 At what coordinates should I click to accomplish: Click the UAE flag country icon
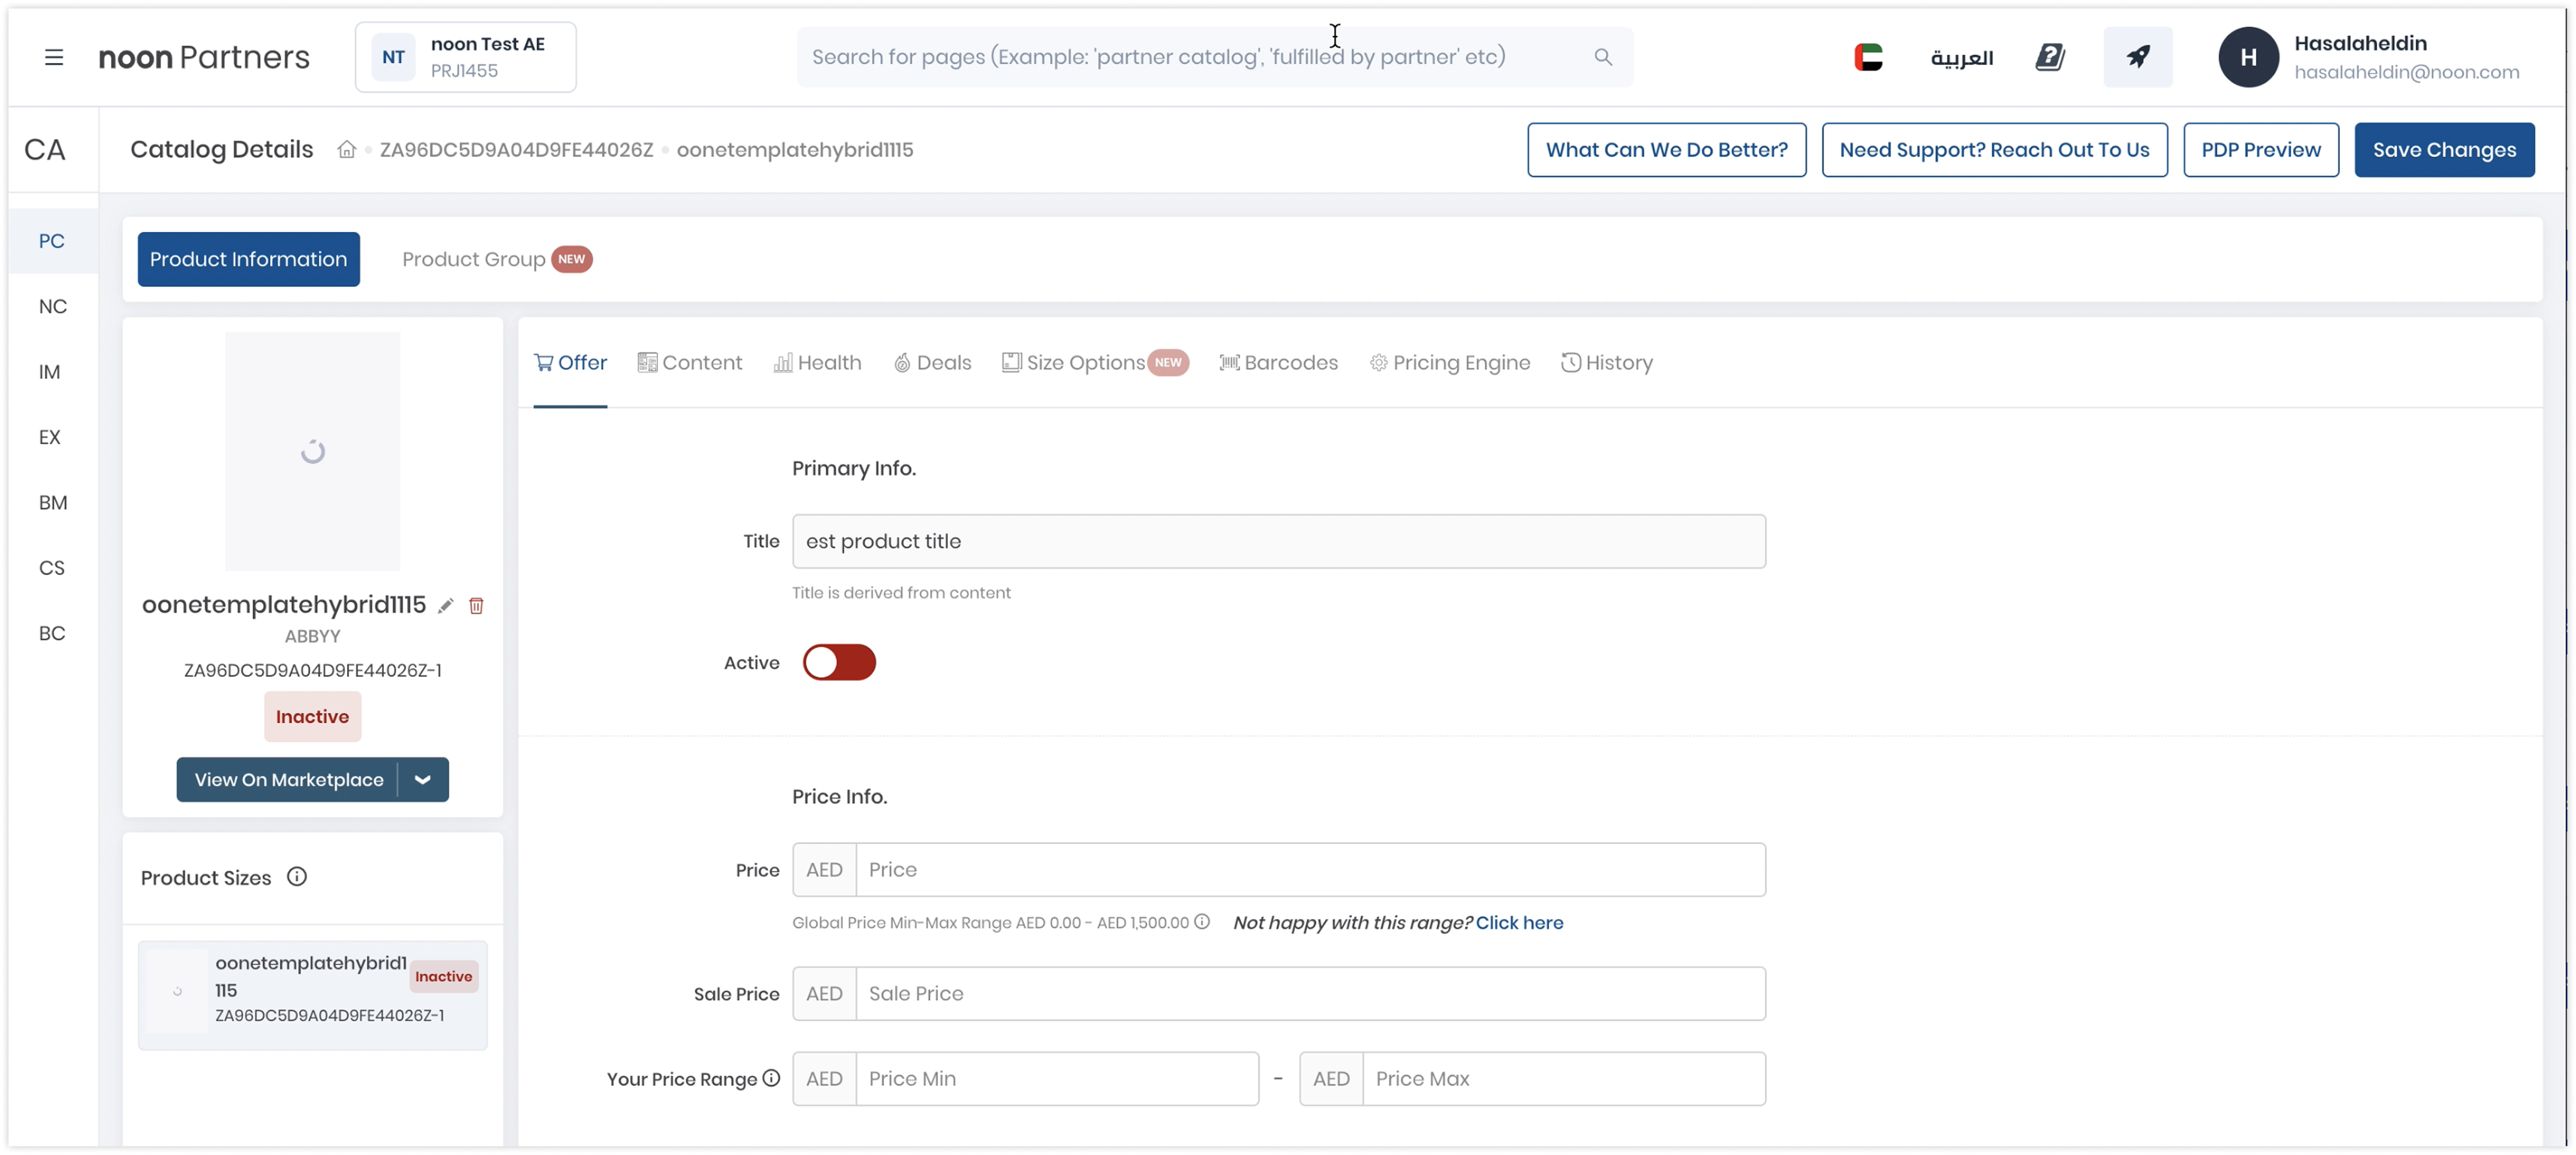(x=1867, y=57)
